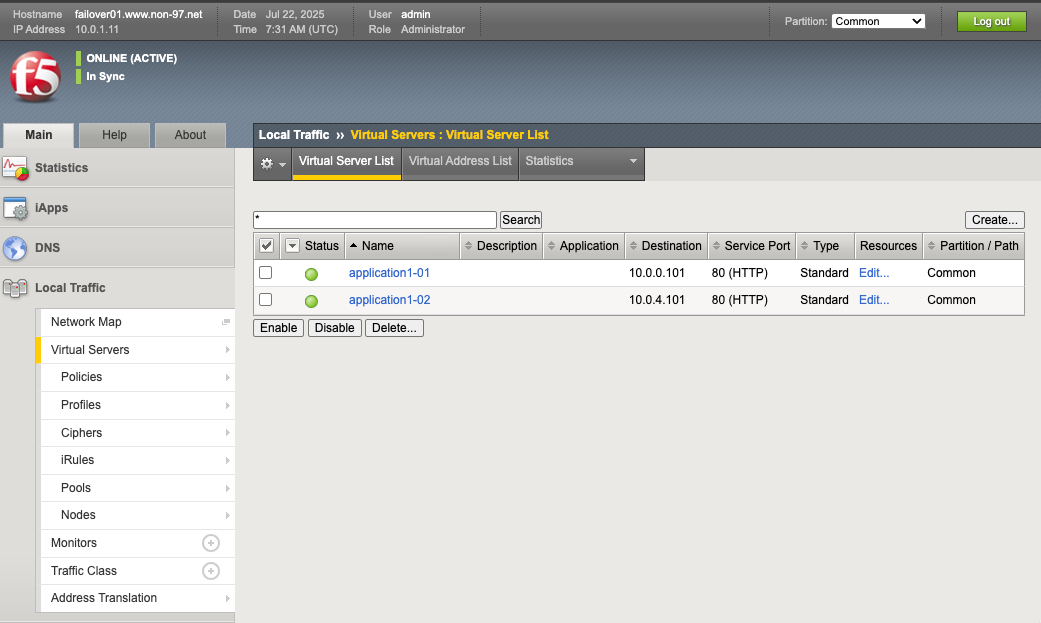
Task: Click destination 10.0.4.101 cell
Action: tap(657, 300)
